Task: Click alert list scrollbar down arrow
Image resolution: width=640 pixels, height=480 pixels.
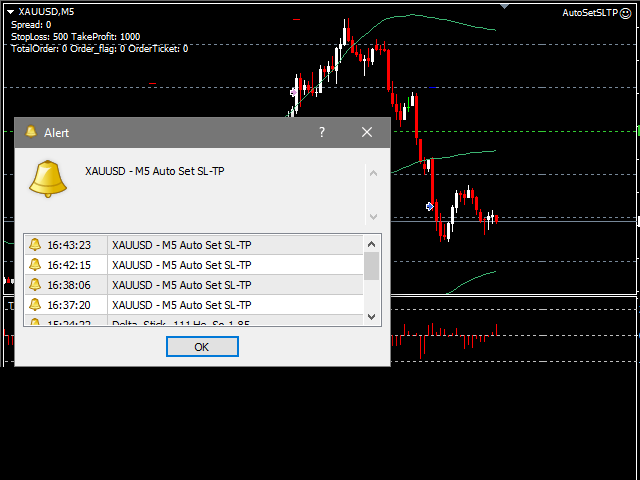Action: point(372,317)
